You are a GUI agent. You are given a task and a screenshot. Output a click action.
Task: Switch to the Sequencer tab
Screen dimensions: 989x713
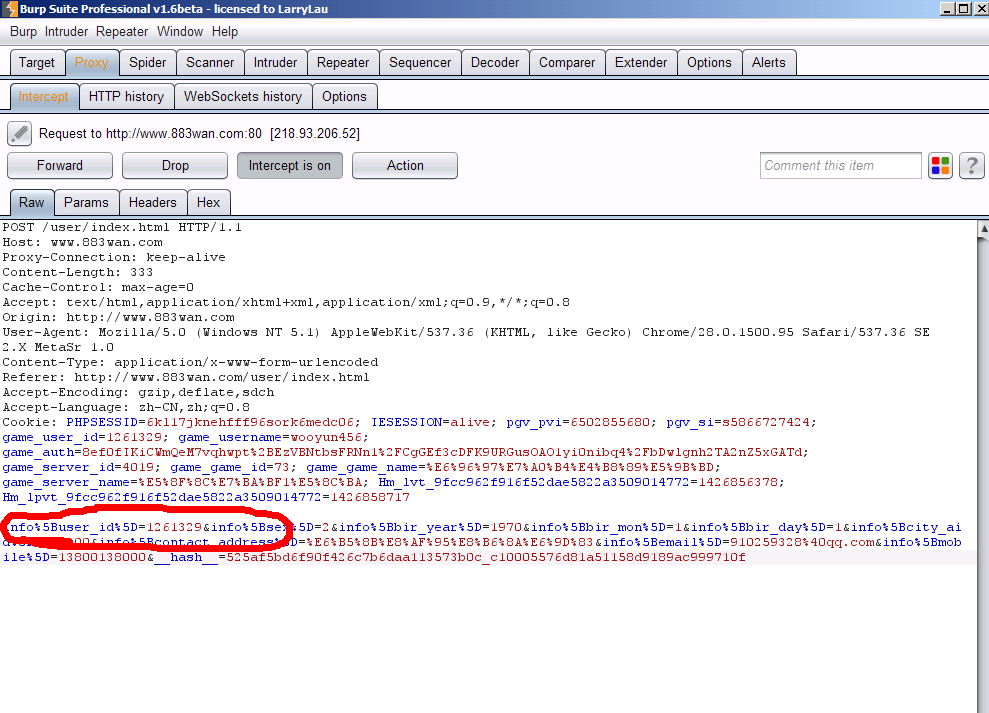tap(420, 62)
